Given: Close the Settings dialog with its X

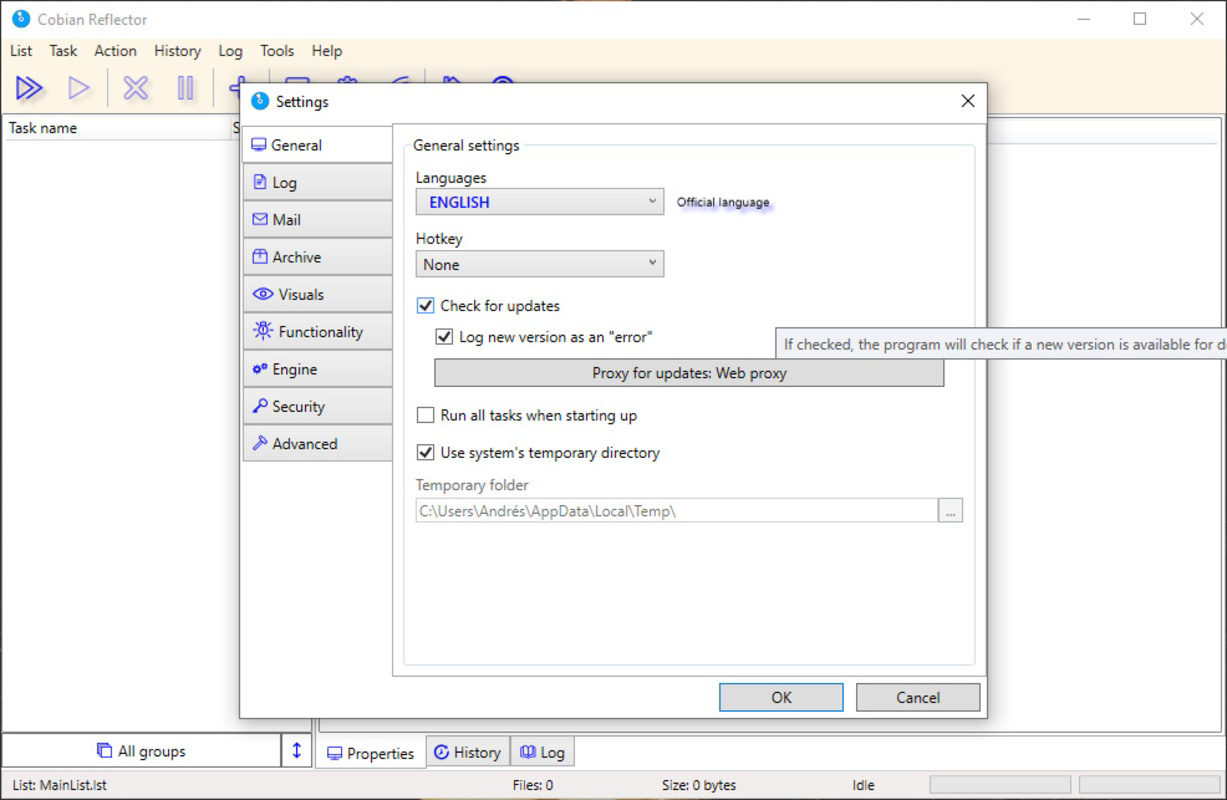Looking at the screenshot, I should click(x=967, y=101).
